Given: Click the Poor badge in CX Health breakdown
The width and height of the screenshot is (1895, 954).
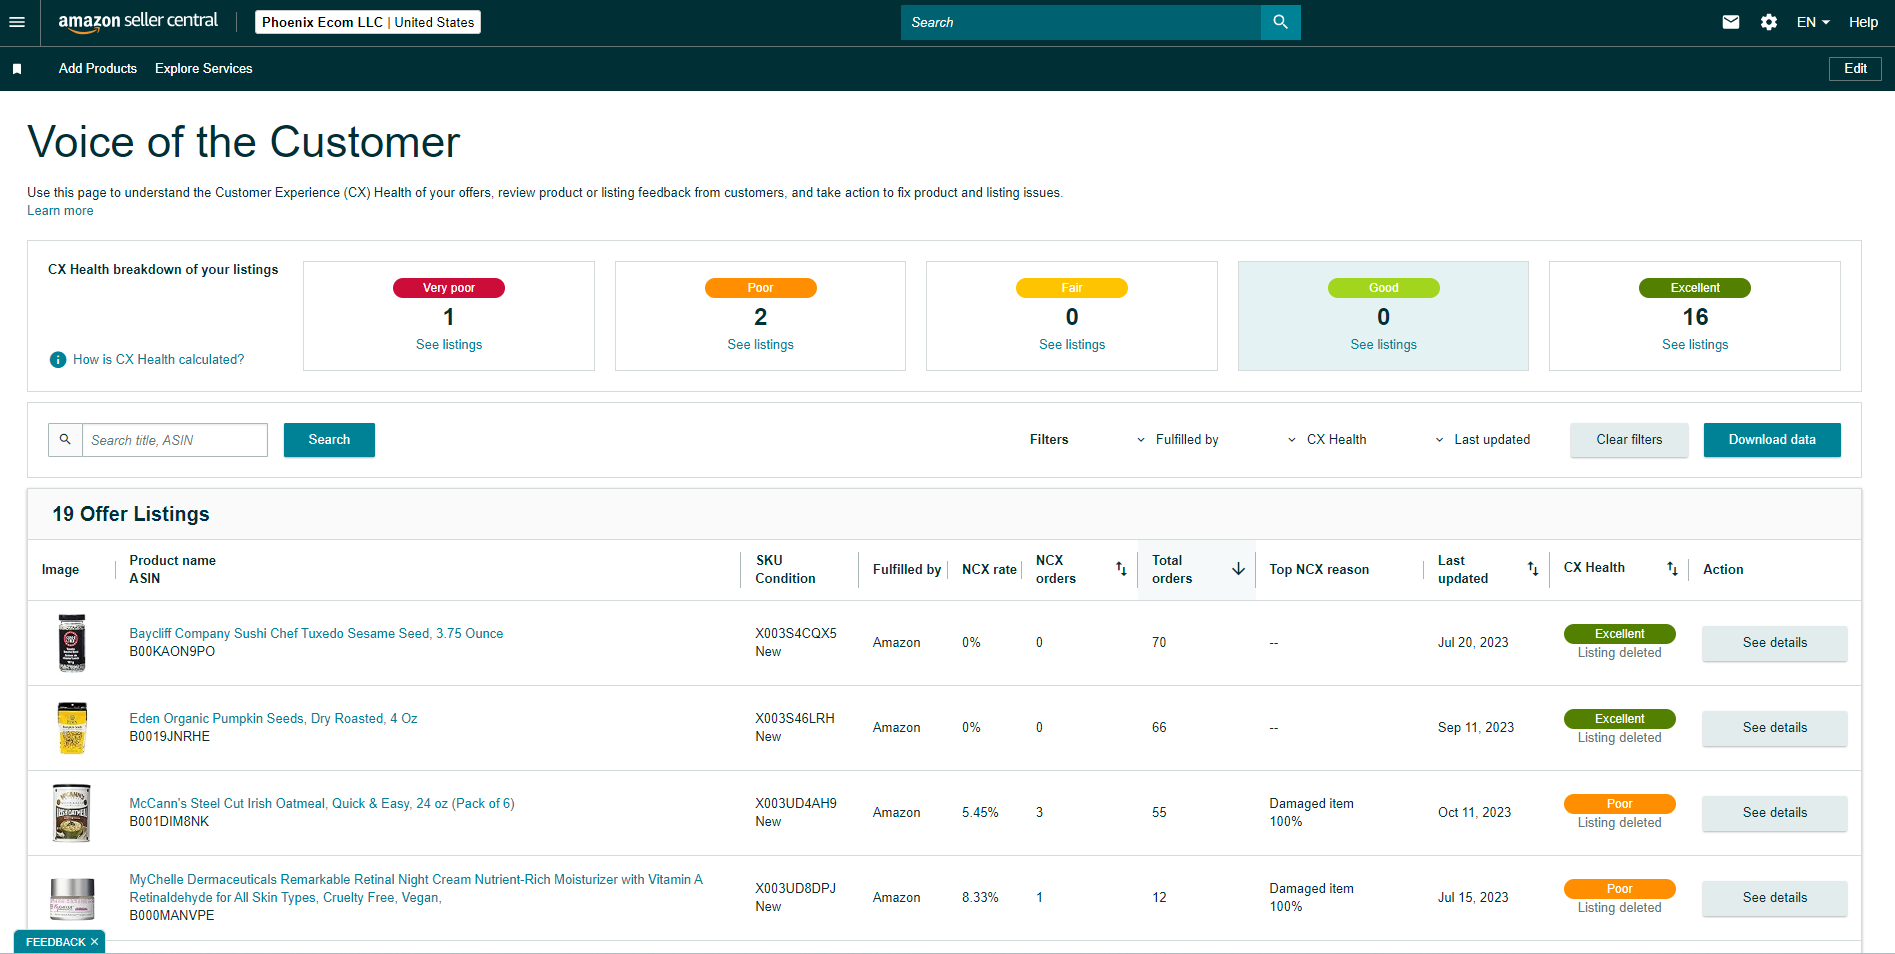Looking at the screenshot, I should pos(760,288).
